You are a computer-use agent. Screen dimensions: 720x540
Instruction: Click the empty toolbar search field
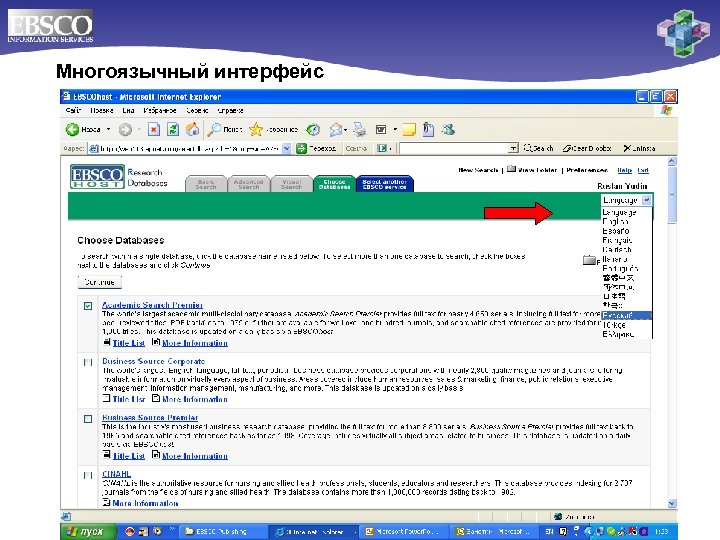point(454,148)
